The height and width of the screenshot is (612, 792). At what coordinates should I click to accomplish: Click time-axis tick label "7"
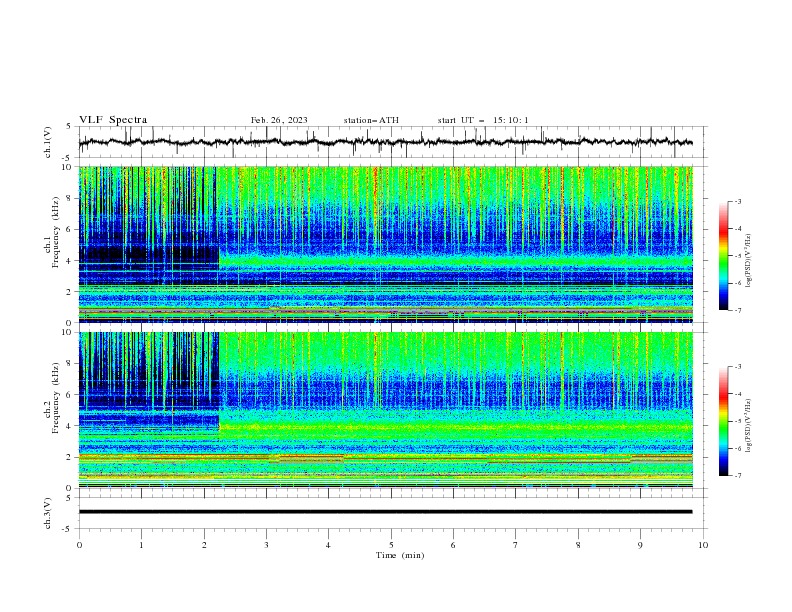(x=516, y=545)
